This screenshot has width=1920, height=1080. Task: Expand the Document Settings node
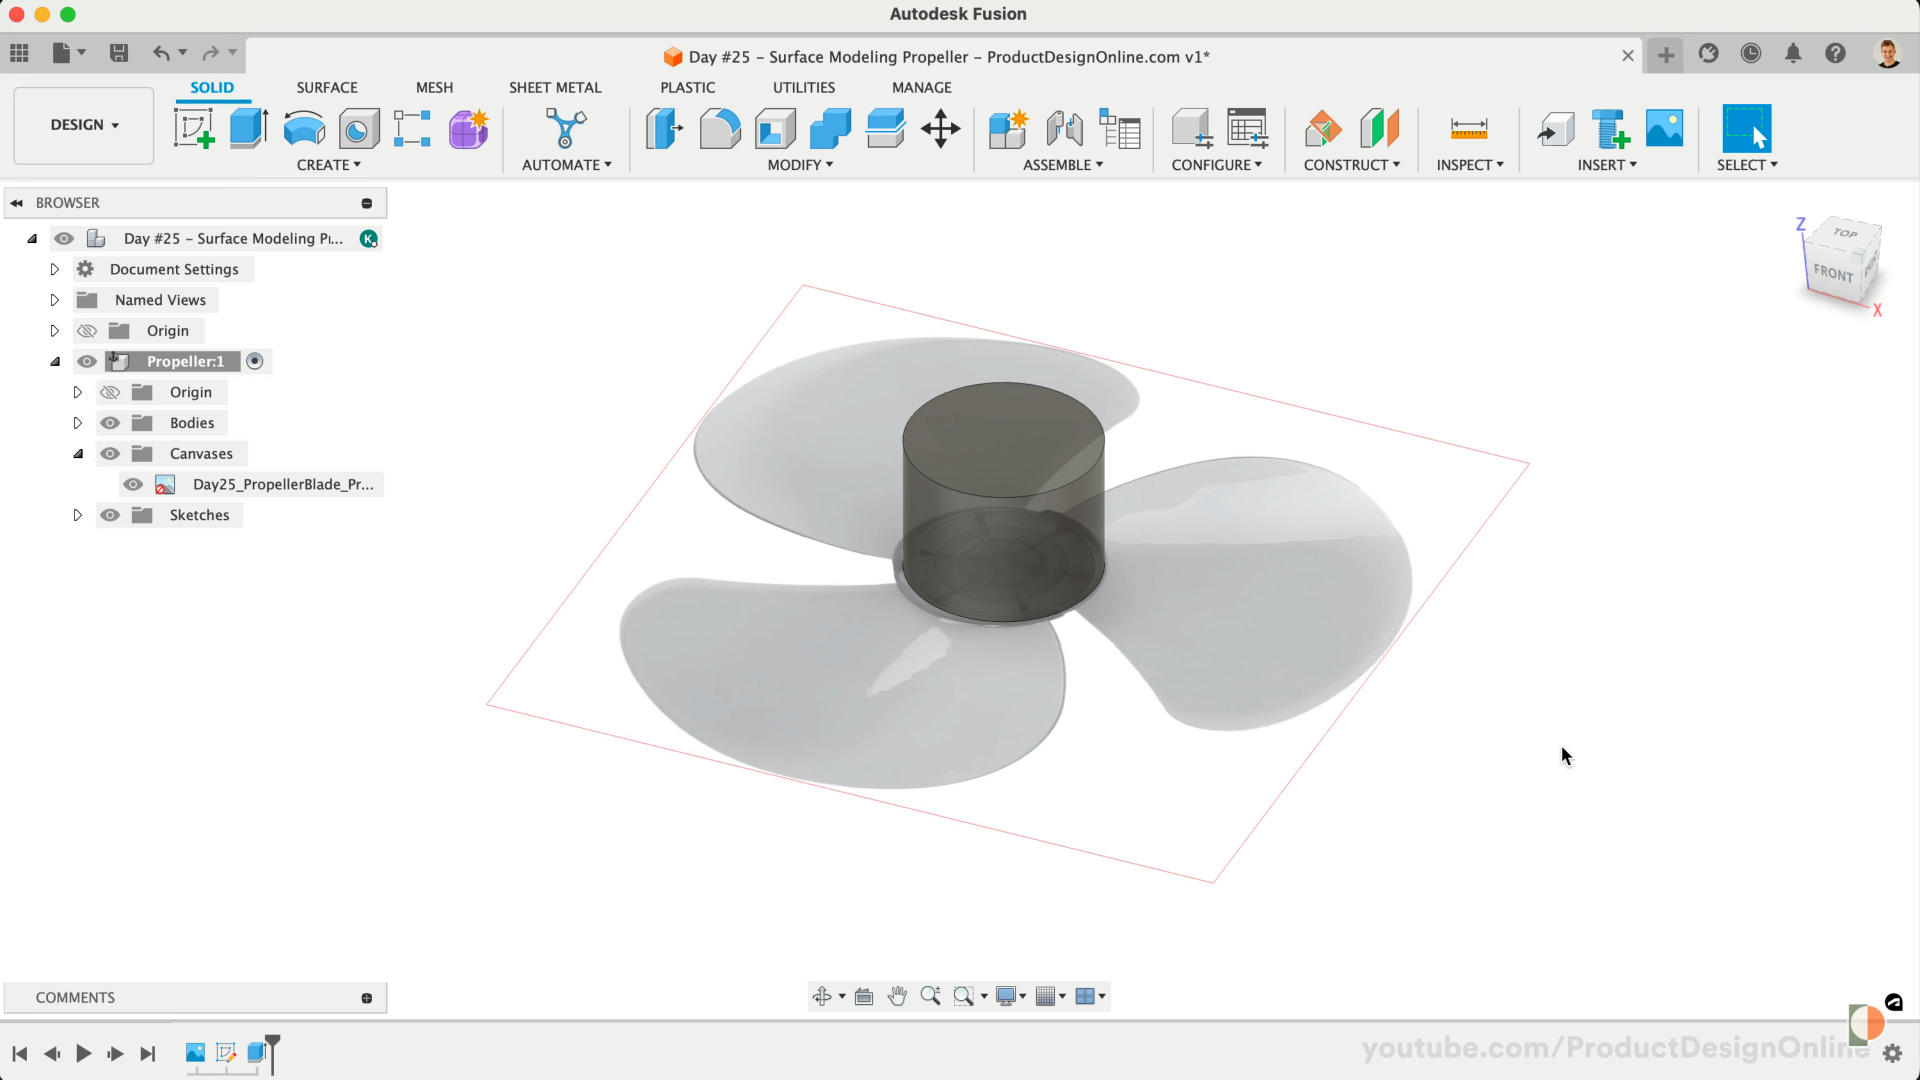pos(55,269)
